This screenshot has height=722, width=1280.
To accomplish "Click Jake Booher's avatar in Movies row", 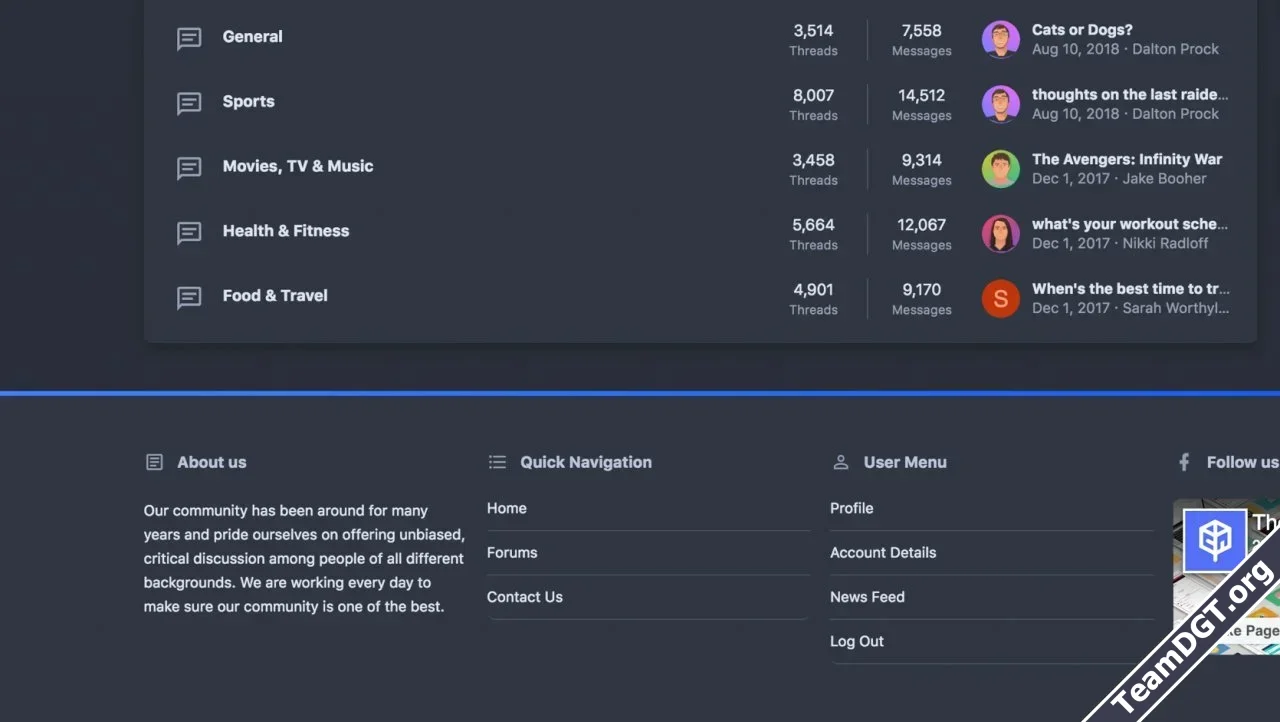I will coord(1000,169).
